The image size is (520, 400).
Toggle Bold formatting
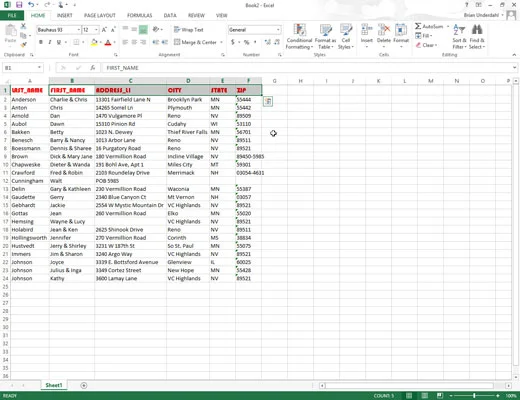(41, 42)
